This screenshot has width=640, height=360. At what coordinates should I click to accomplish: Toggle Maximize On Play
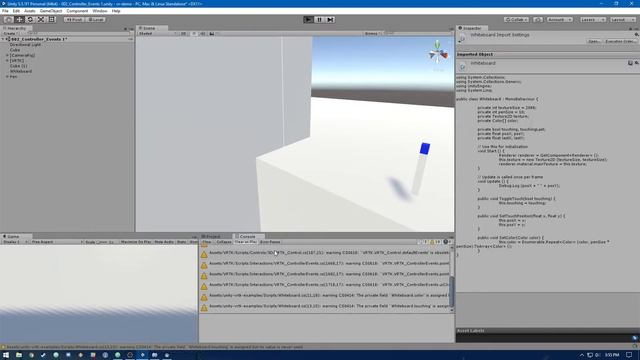pyautogui.click(x=136, y=242)
